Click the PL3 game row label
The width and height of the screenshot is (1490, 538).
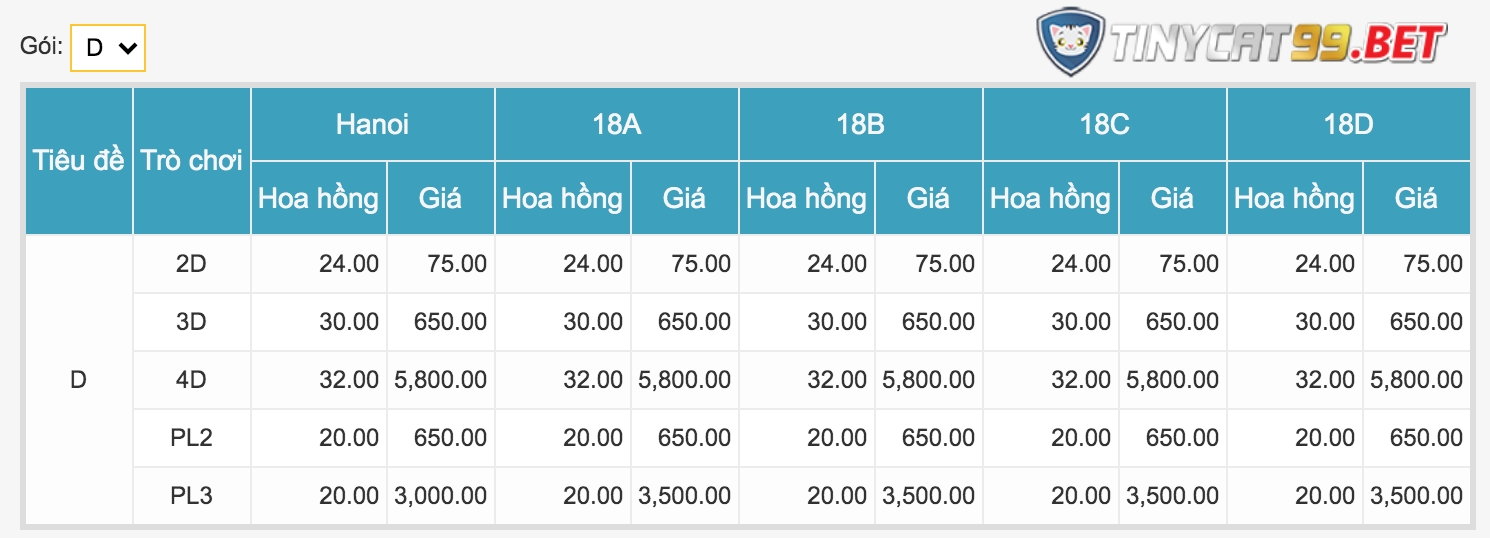[x=191, y=496]
